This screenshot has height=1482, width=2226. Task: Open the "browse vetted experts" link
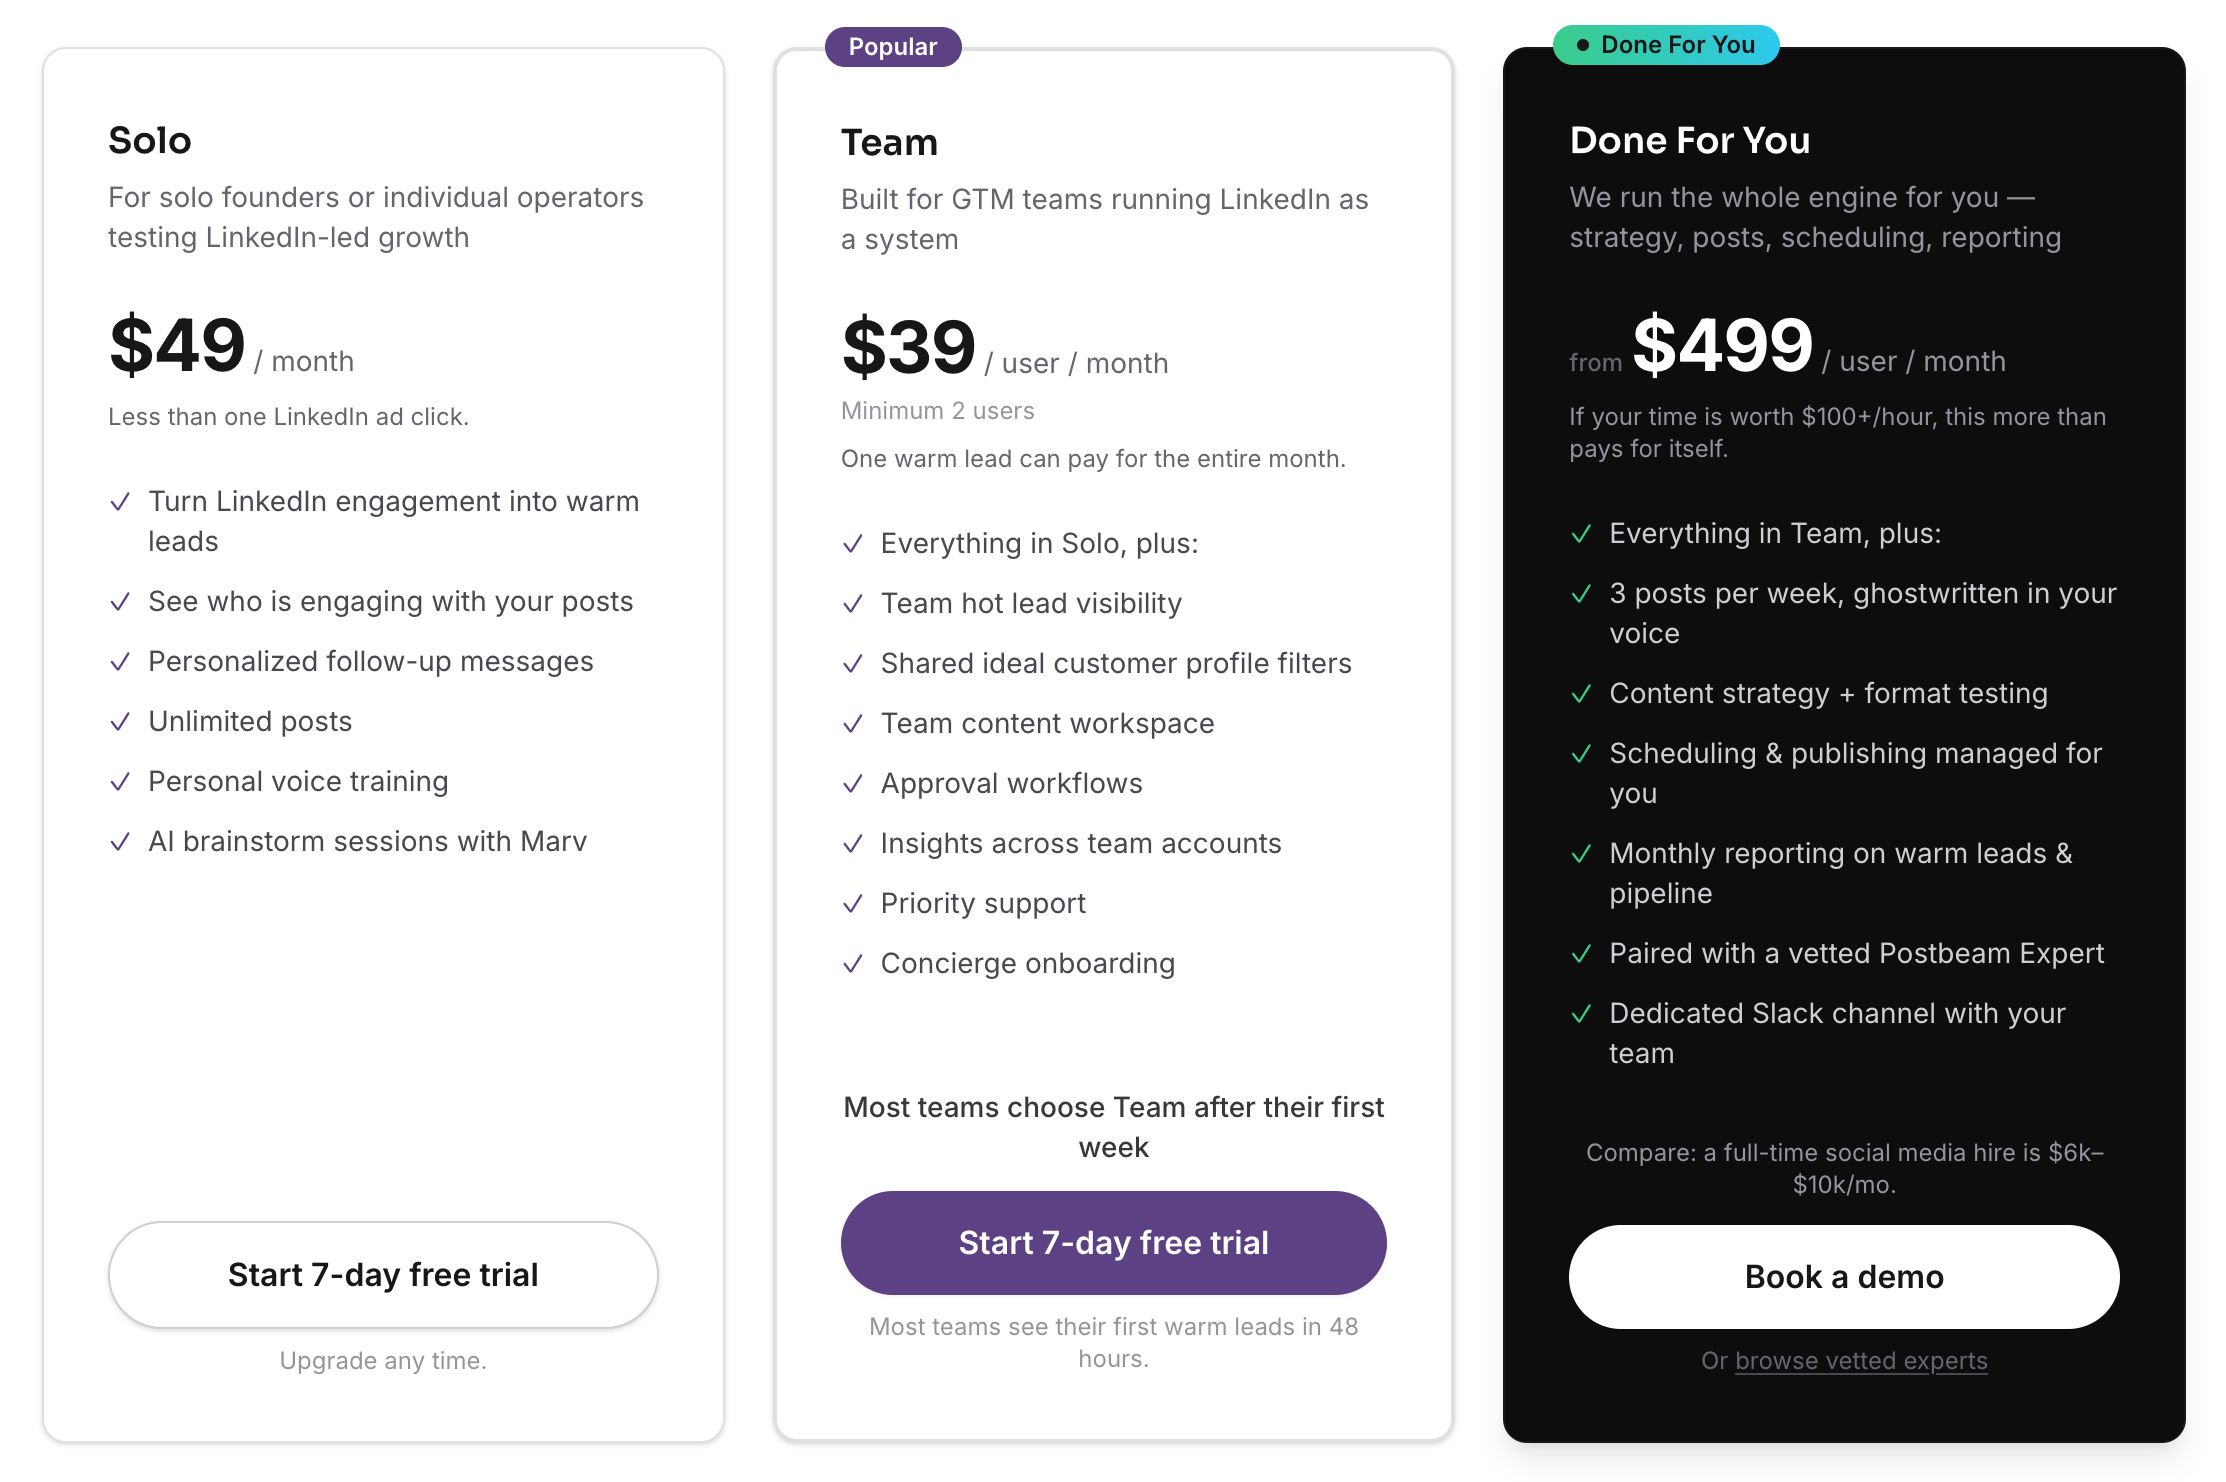tap(1861, 1360)
